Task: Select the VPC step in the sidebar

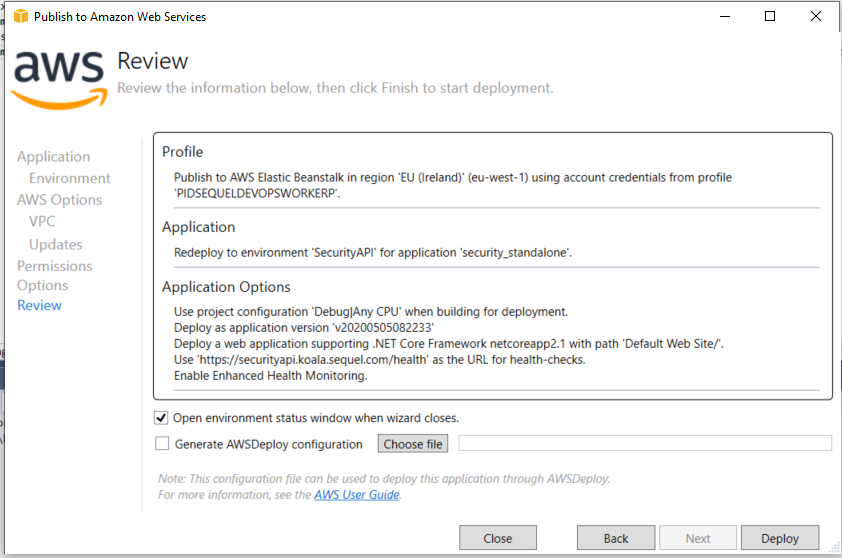Action: click(x=42, y=221)
